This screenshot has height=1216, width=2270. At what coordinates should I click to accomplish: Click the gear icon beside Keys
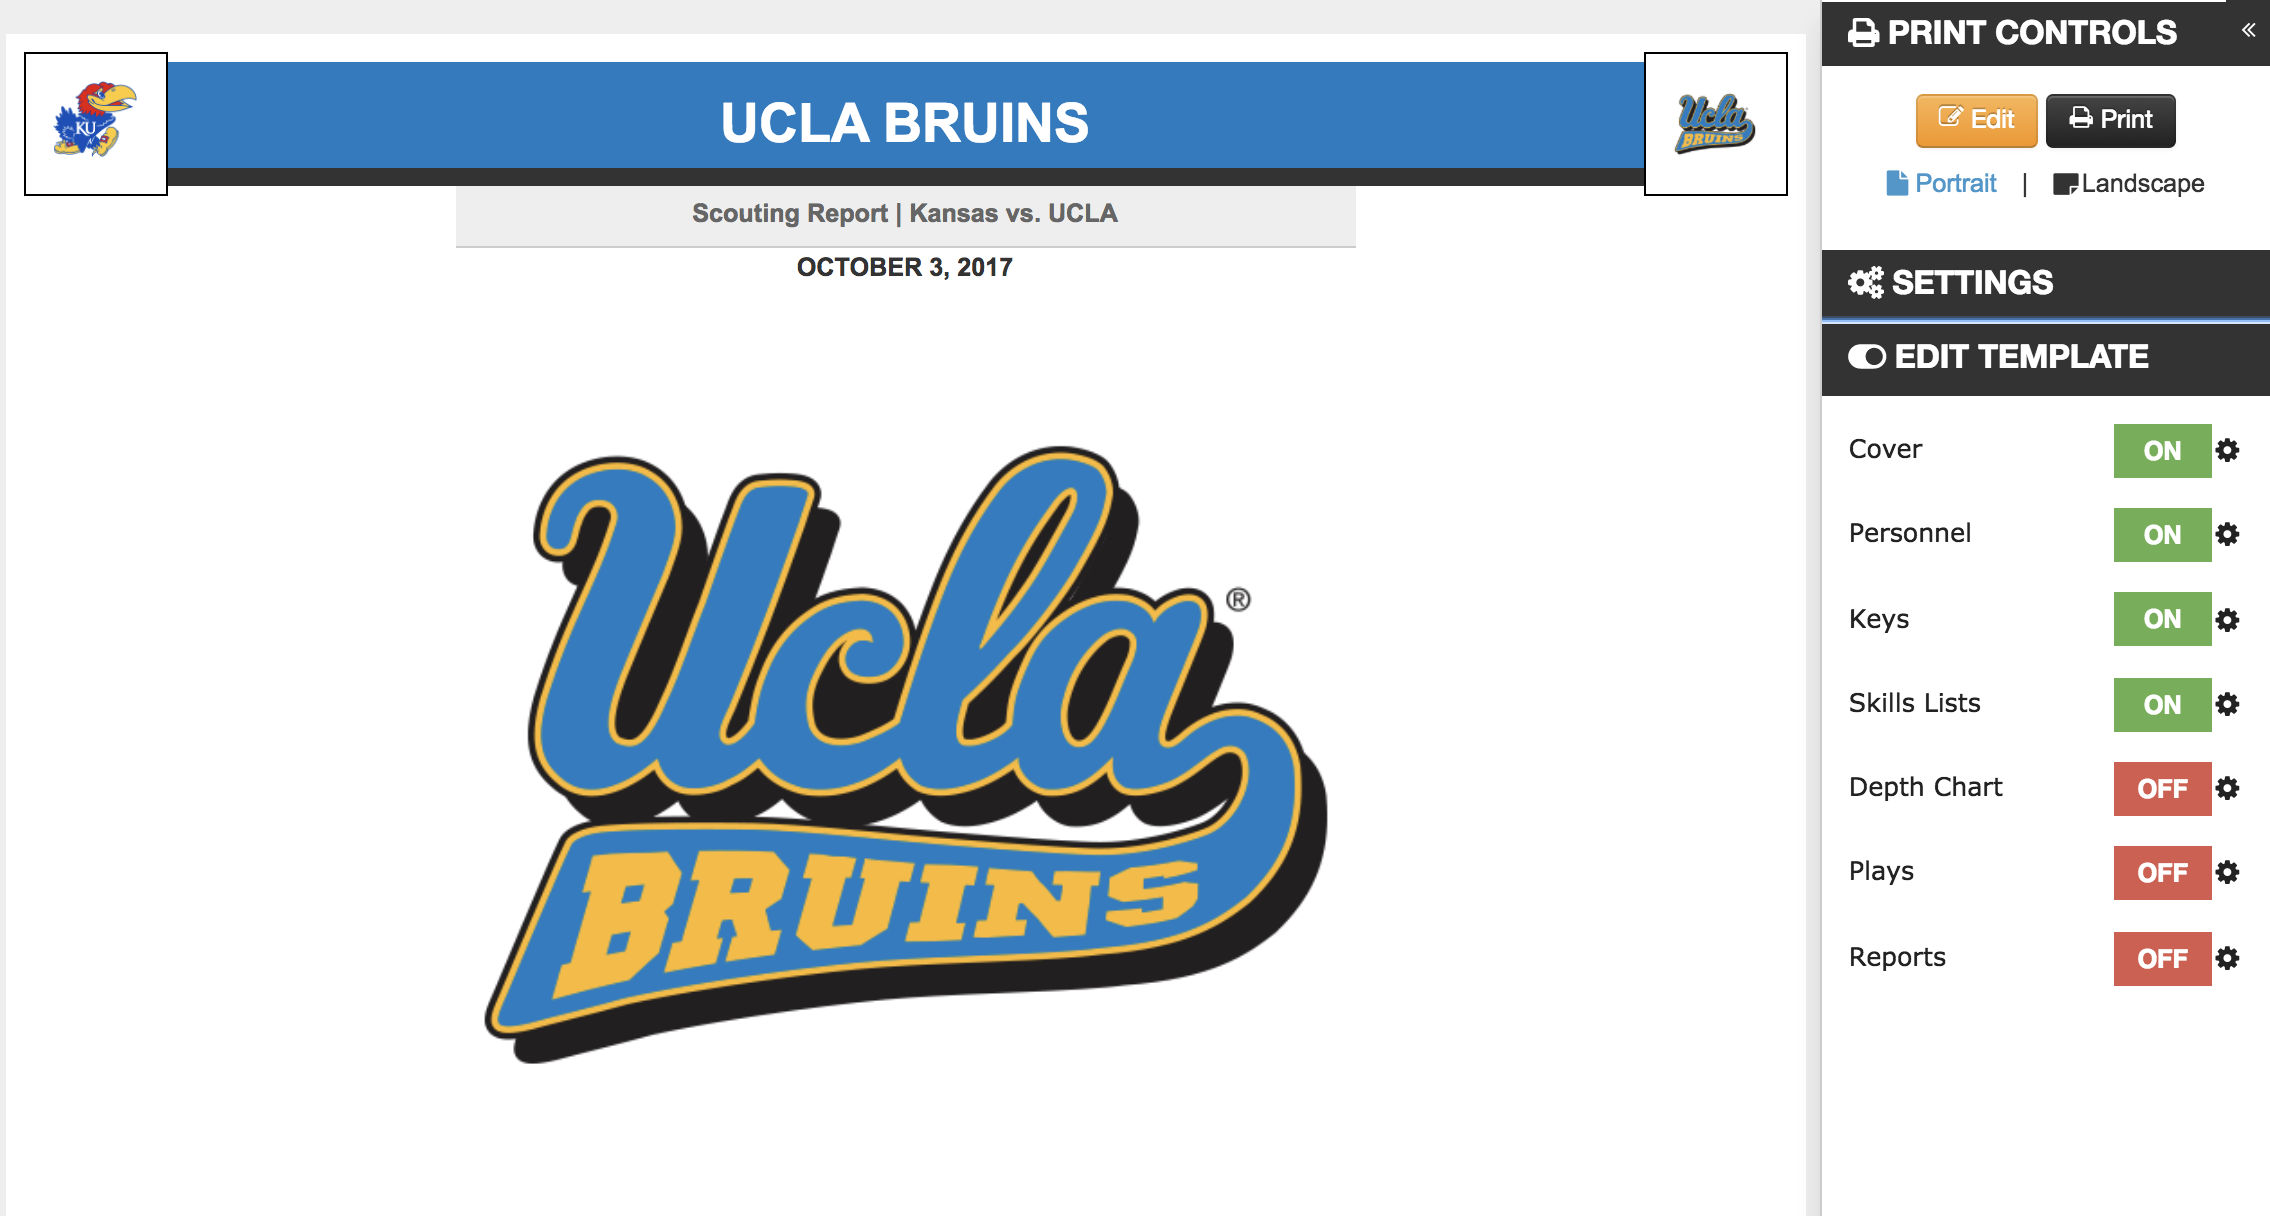pyautogui.click(x=2227, y=620)
